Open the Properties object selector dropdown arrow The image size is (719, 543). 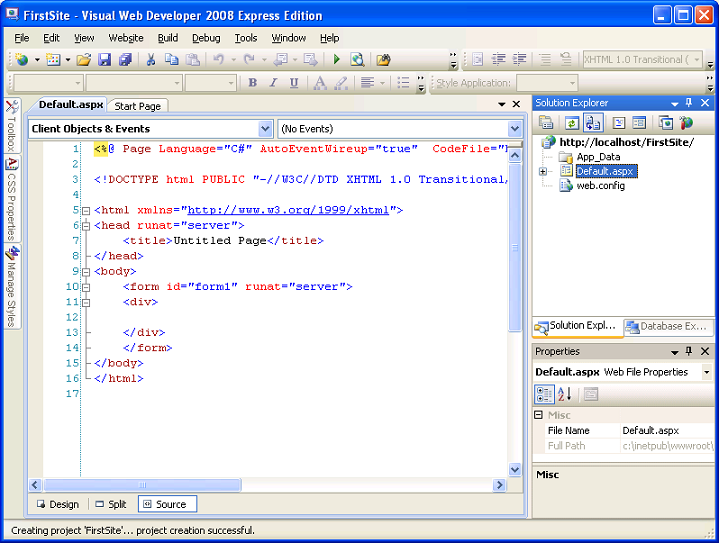(x=707, y=372)
